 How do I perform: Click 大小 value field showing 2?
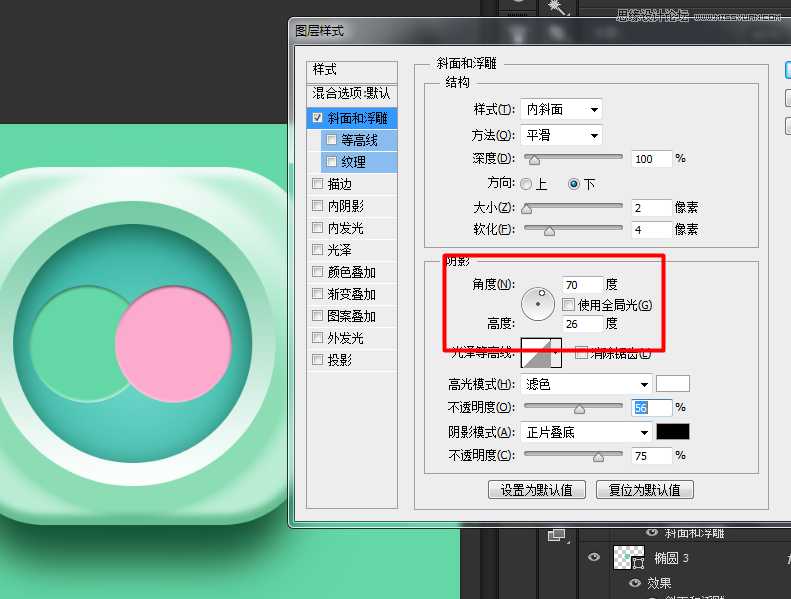[x=652, y=207]
